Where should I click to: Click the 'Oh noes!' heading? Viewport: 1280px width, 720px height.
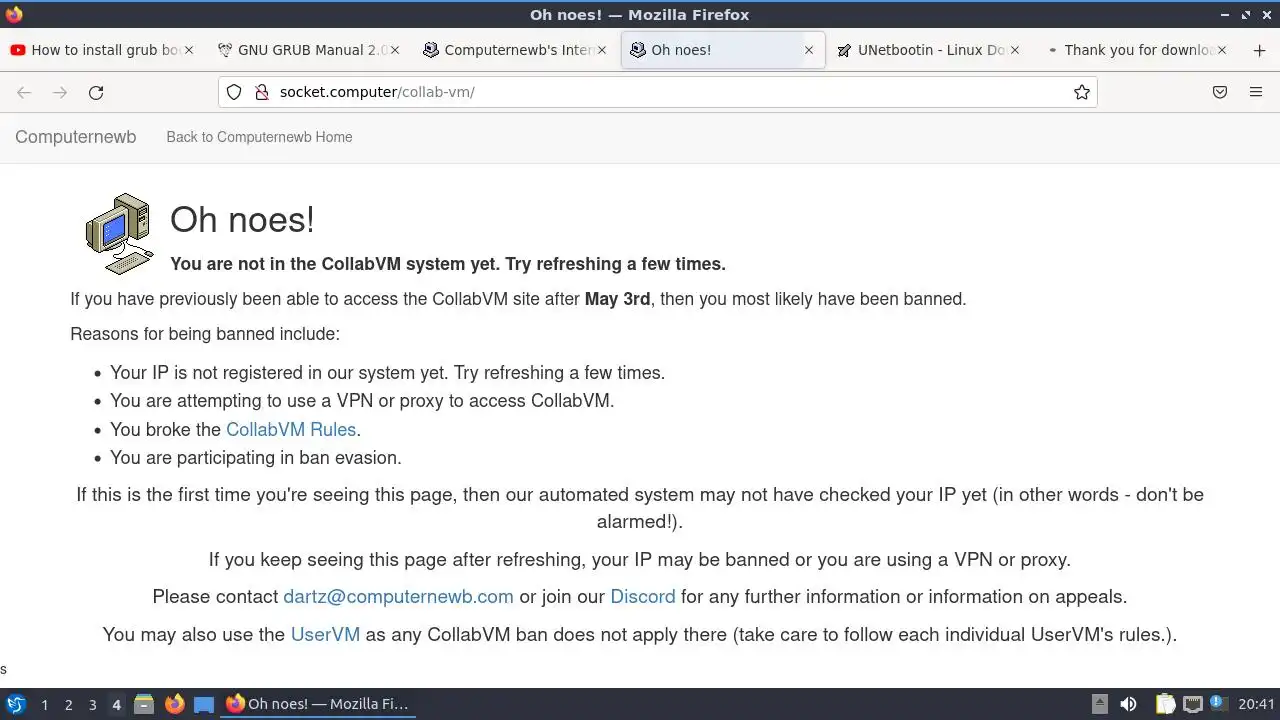point(242,219)
